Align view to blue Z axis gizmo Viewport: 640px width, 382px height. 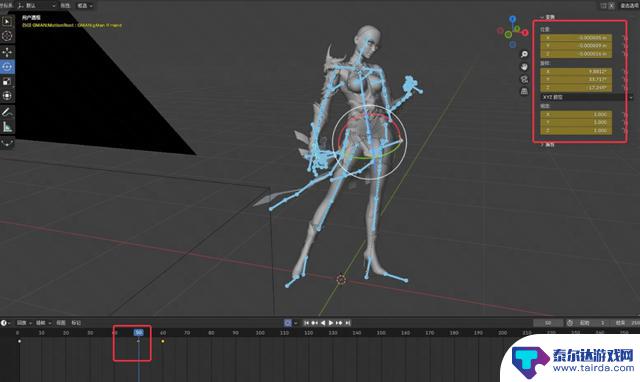coord(512,19)
